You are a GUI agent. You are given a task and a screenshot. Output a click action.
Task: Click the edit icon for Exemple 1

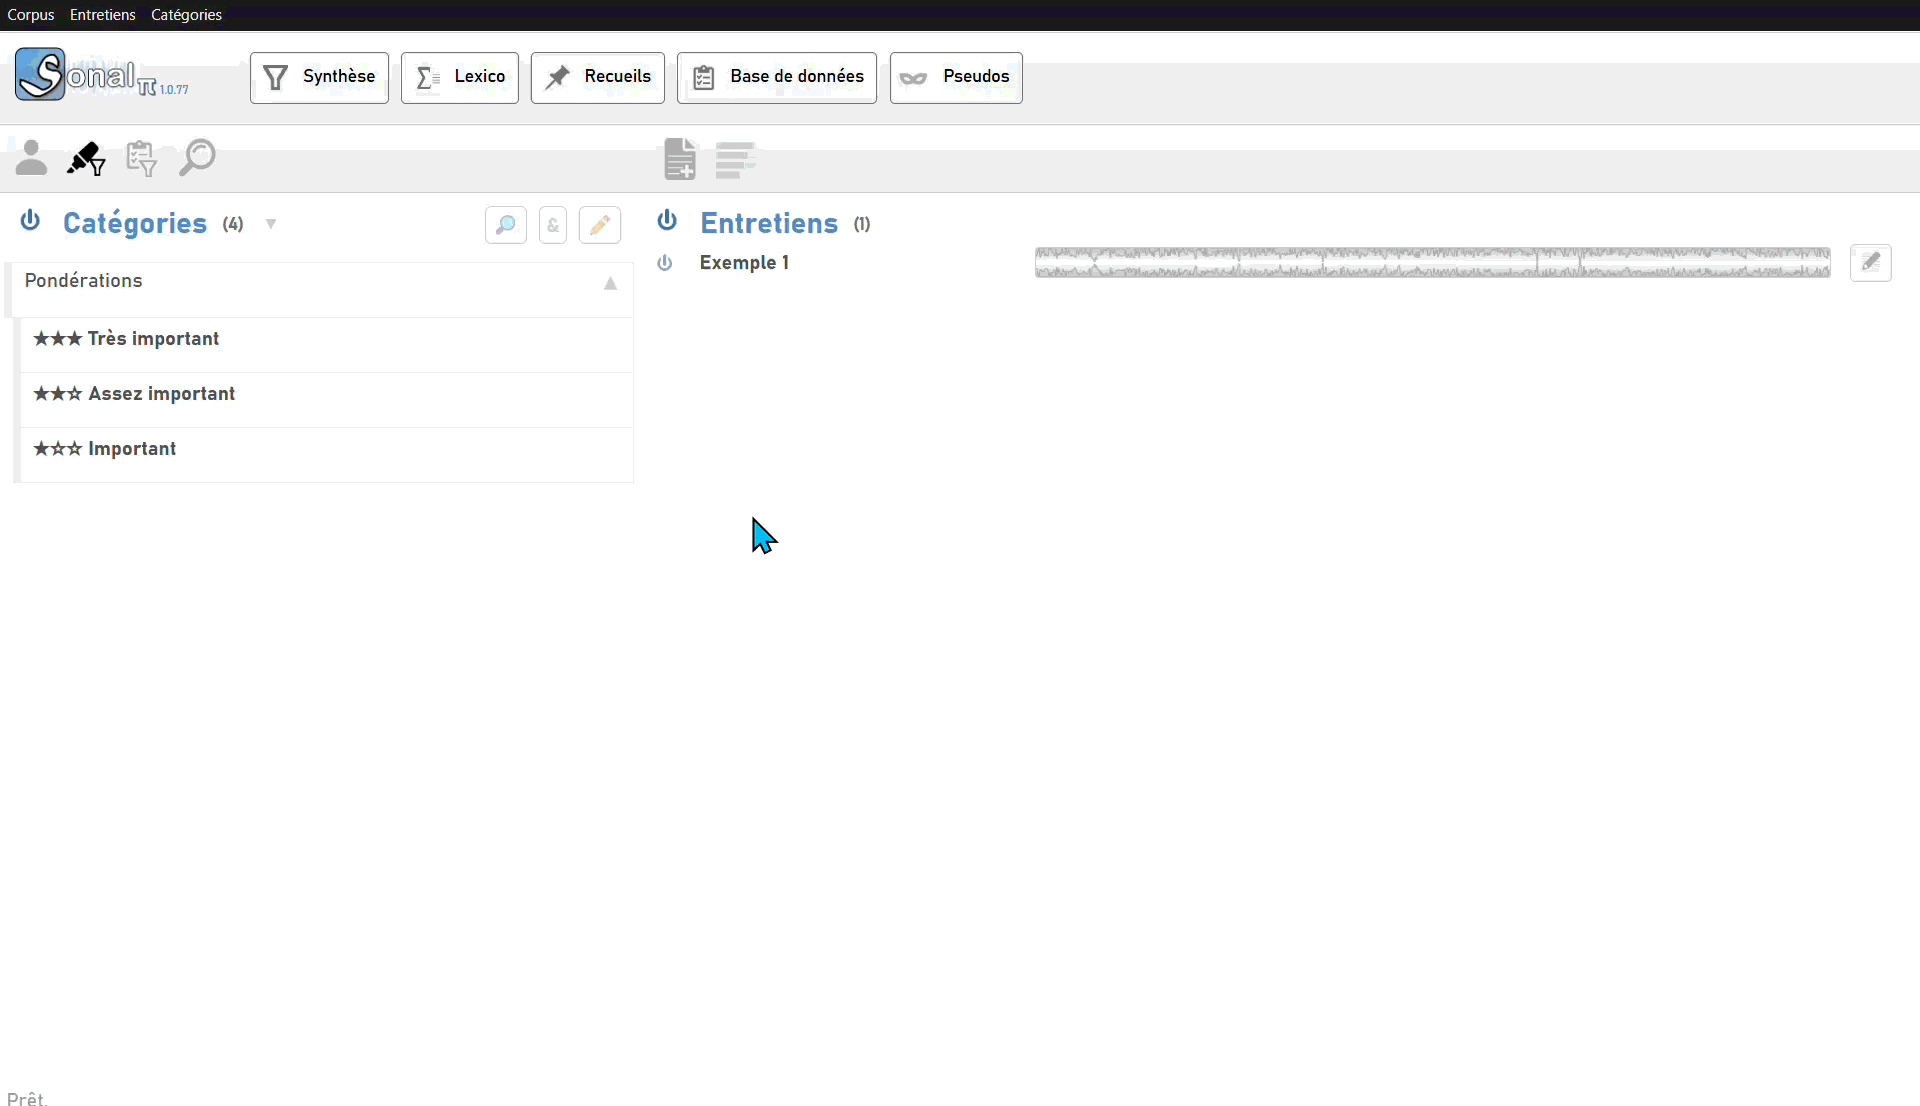point(1871,263)
